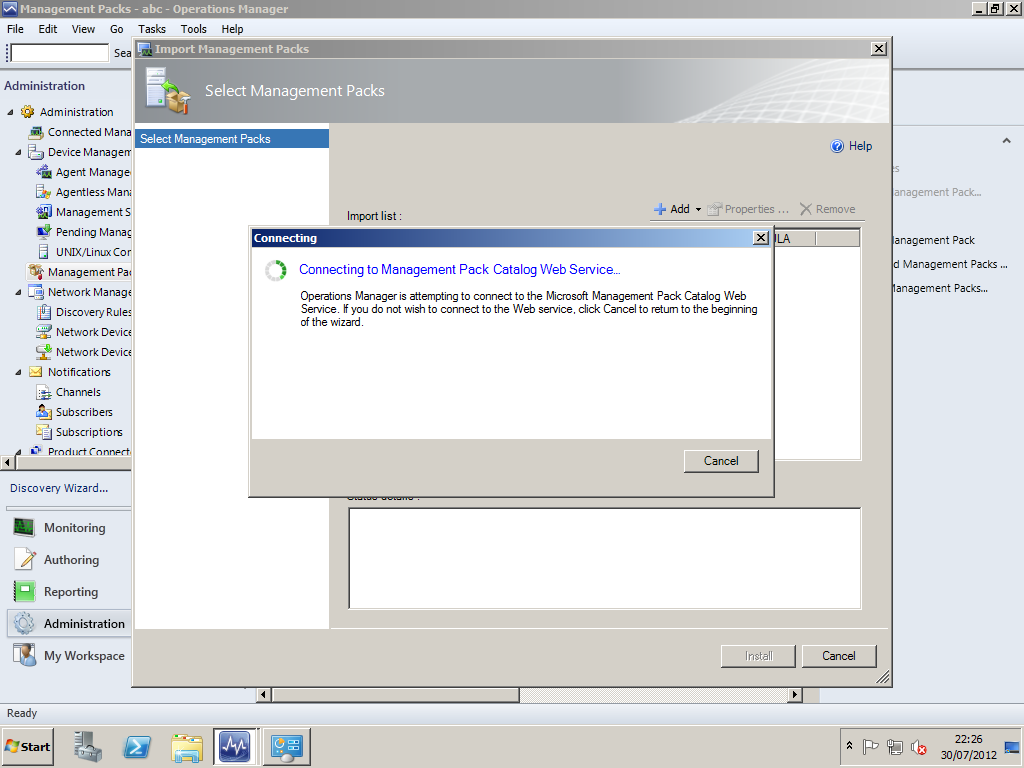Click the Channels icon

click(44, 392)
